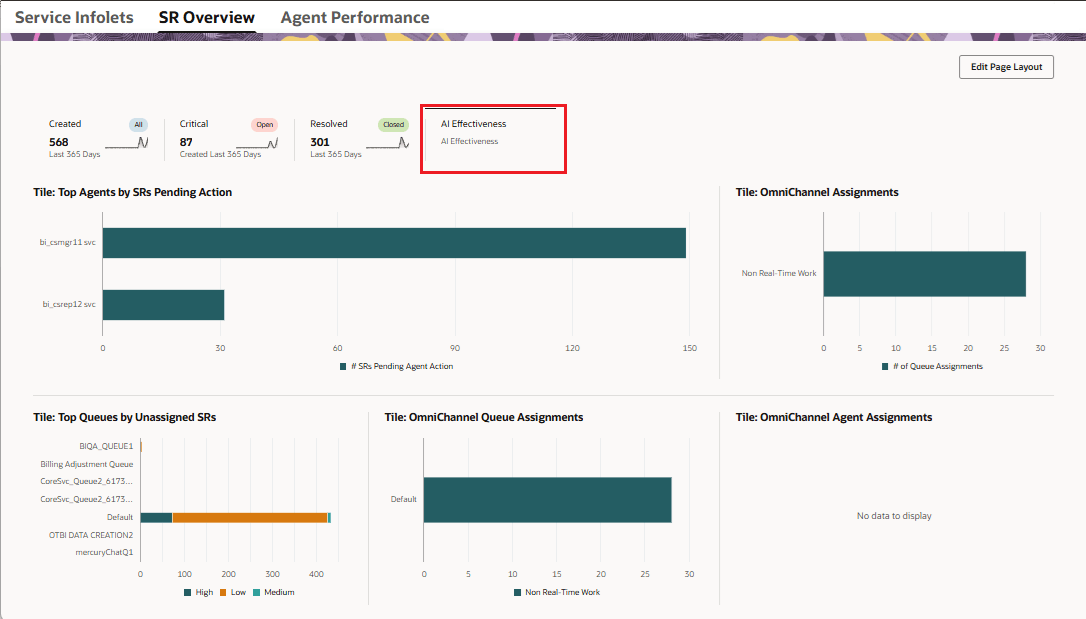1086x619 pixels.
Task: Click the 568 Created count
Action: [x=59, y=142]
